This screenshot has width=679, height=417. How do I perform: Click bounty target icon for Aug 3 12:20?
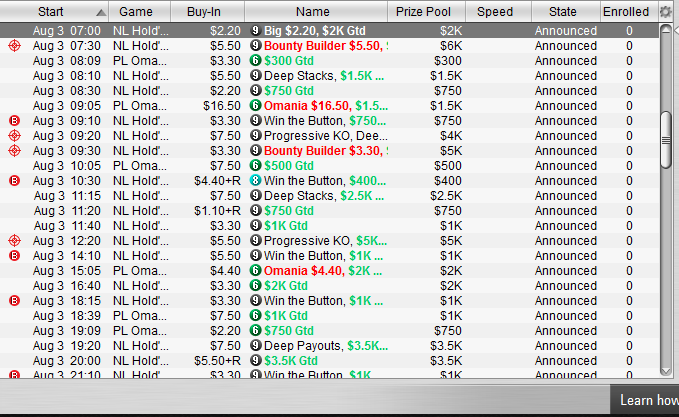14,240
